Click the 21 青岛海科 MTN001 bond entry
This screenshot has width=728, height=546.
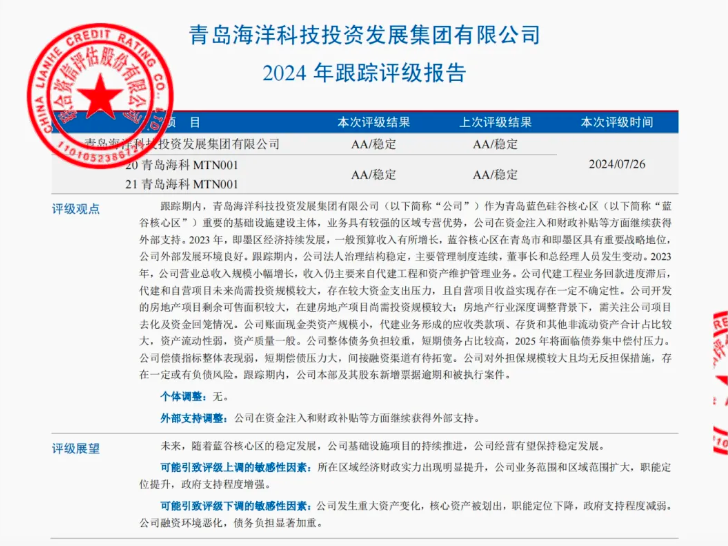[x=182, y=184]
